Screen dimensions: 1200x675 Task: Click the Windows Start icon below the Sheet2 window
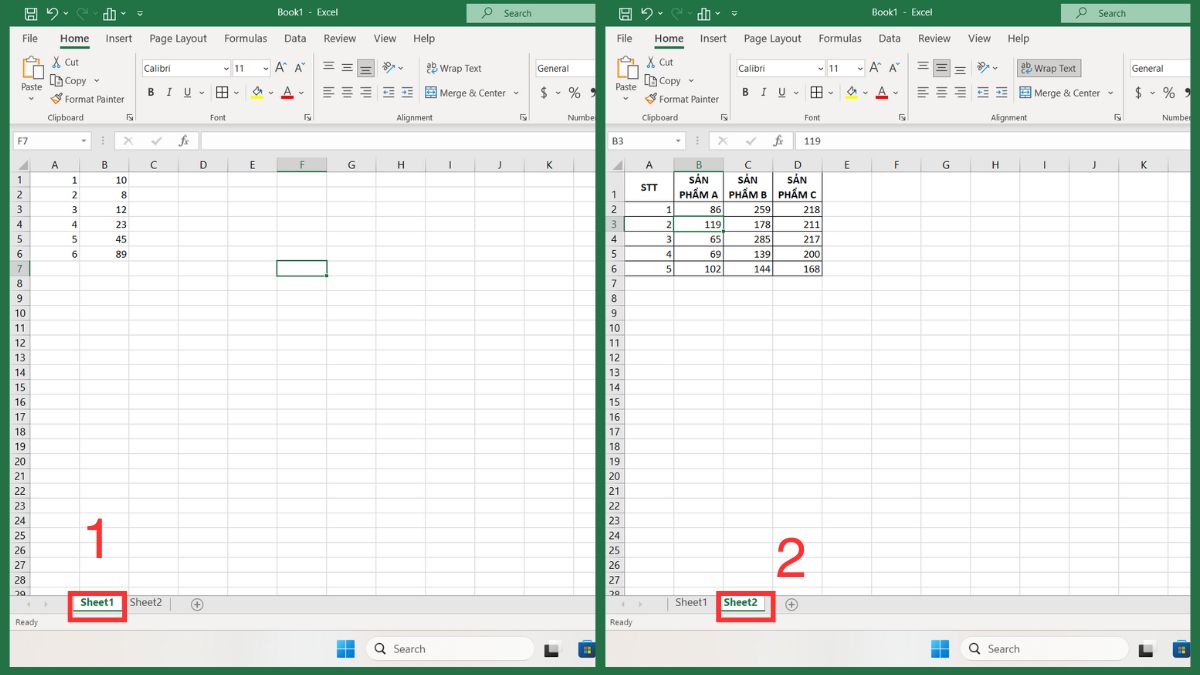pyautogui.click(x=940, y=649)
